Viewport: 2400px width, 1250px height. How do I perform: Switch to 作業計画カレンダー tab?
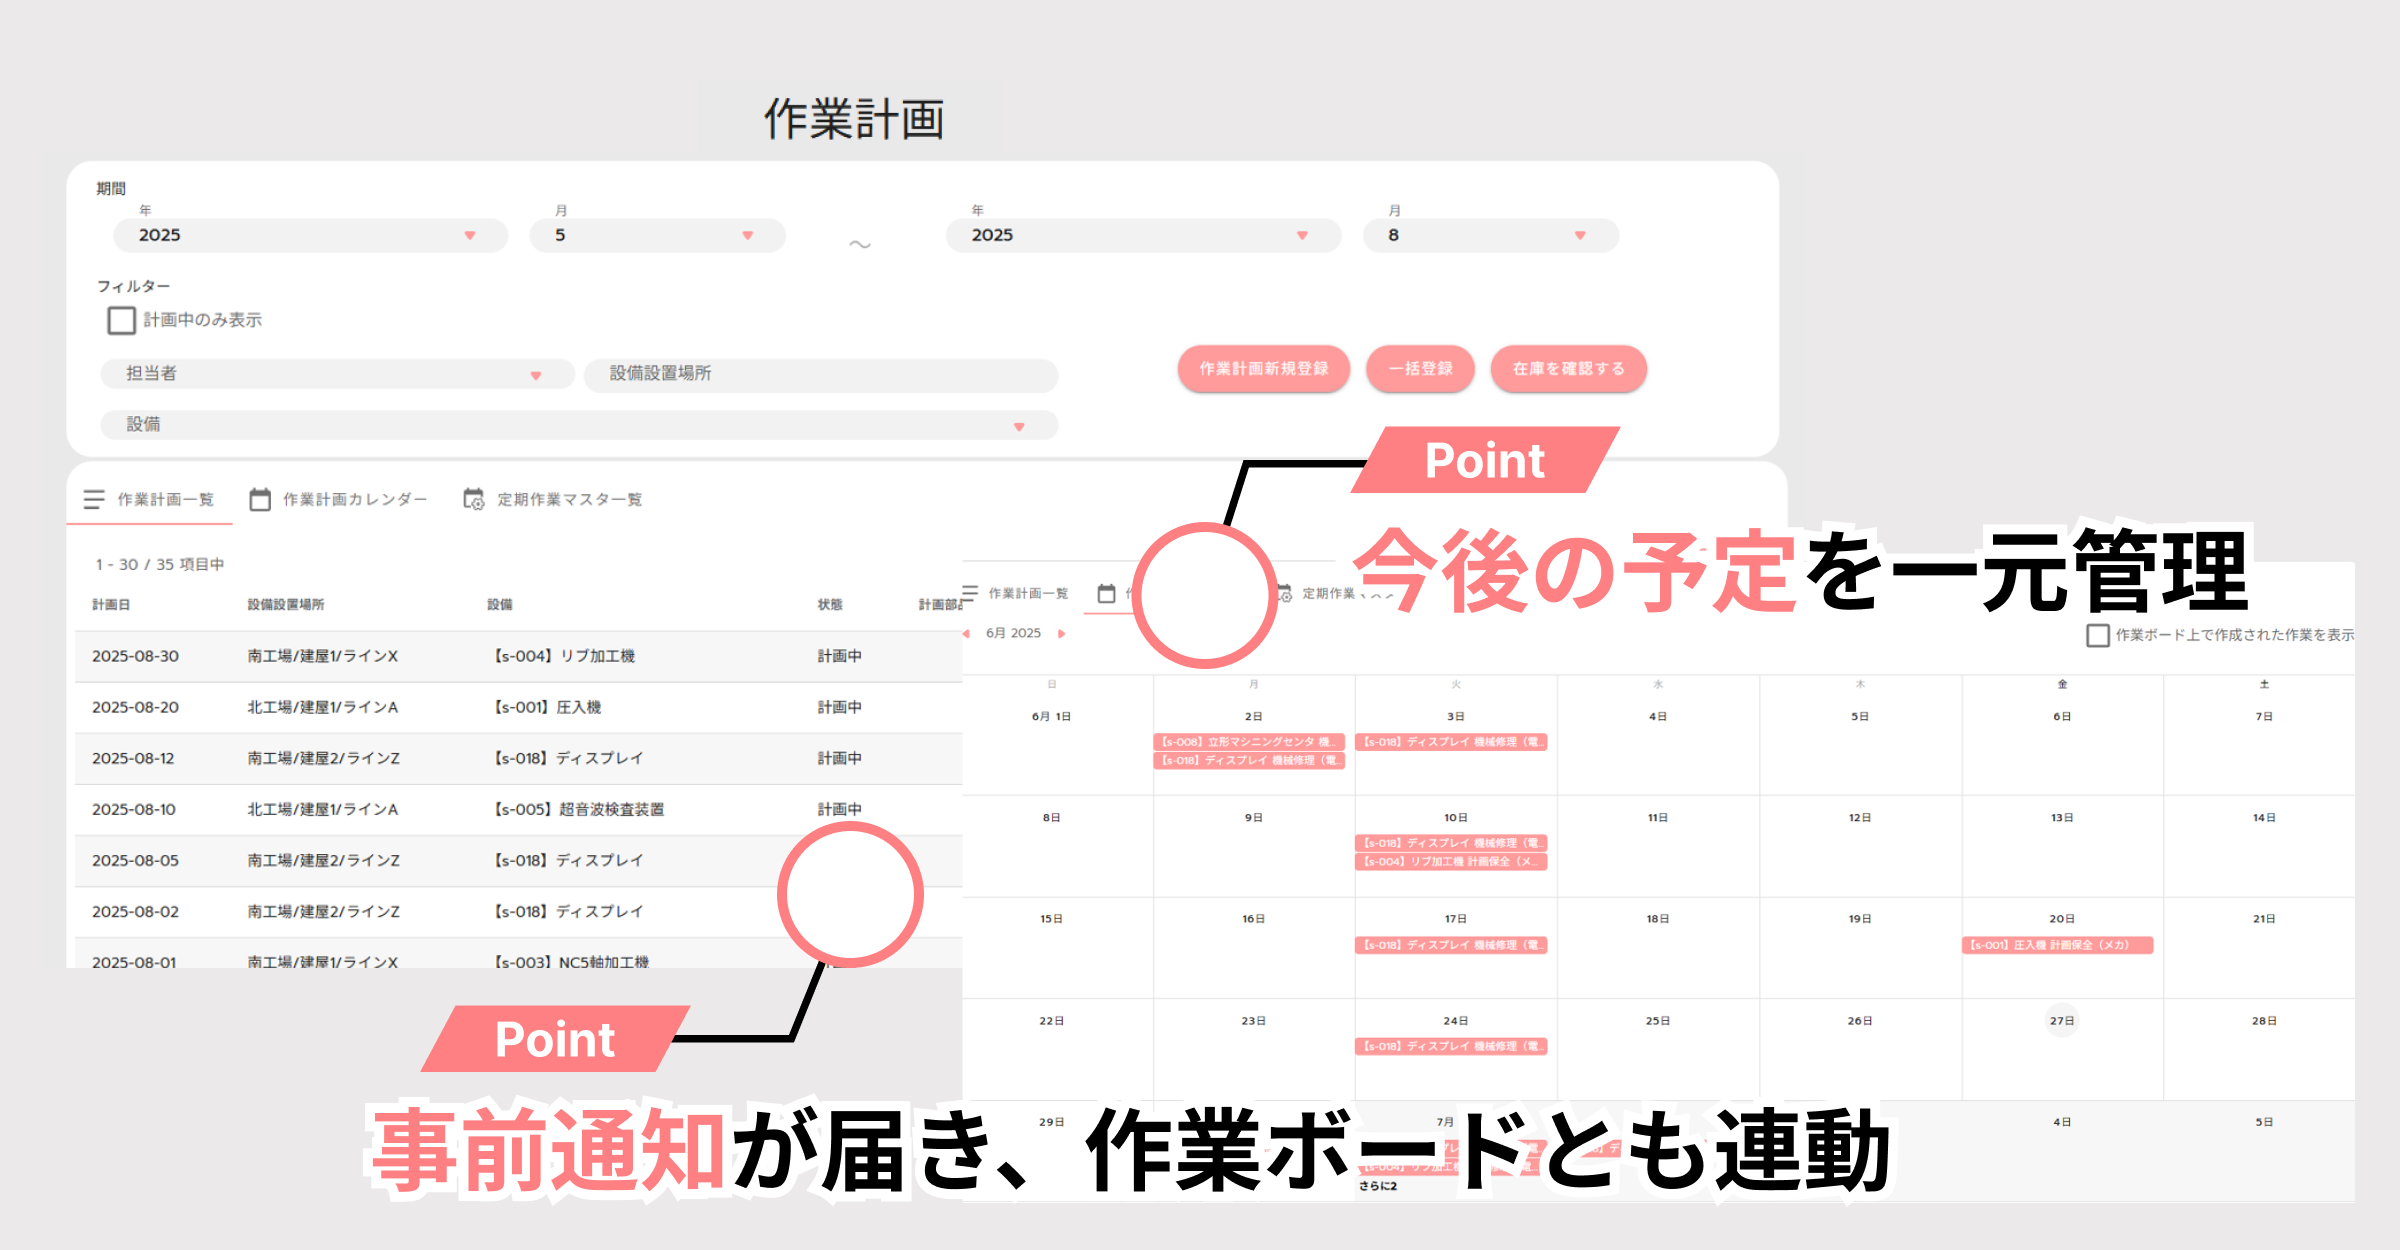pos(354,499)
